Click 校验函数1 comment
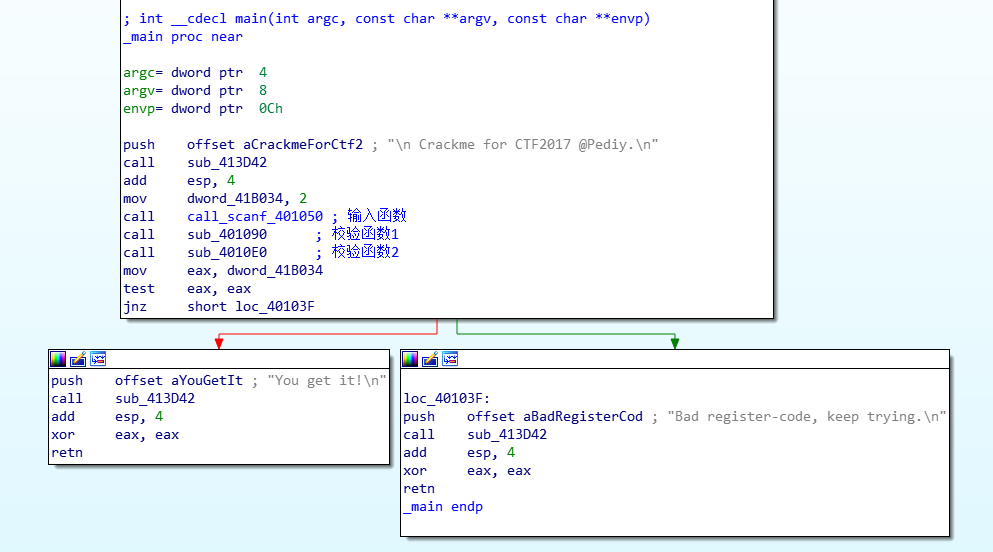Viewport: 993px width, 552px height. click(365, 234)
